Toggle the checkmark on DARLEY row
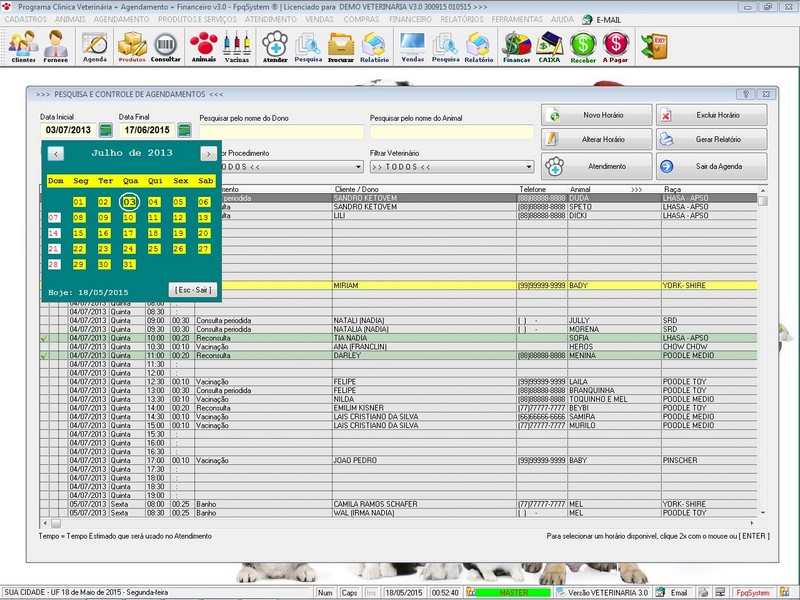 (44, 355)
